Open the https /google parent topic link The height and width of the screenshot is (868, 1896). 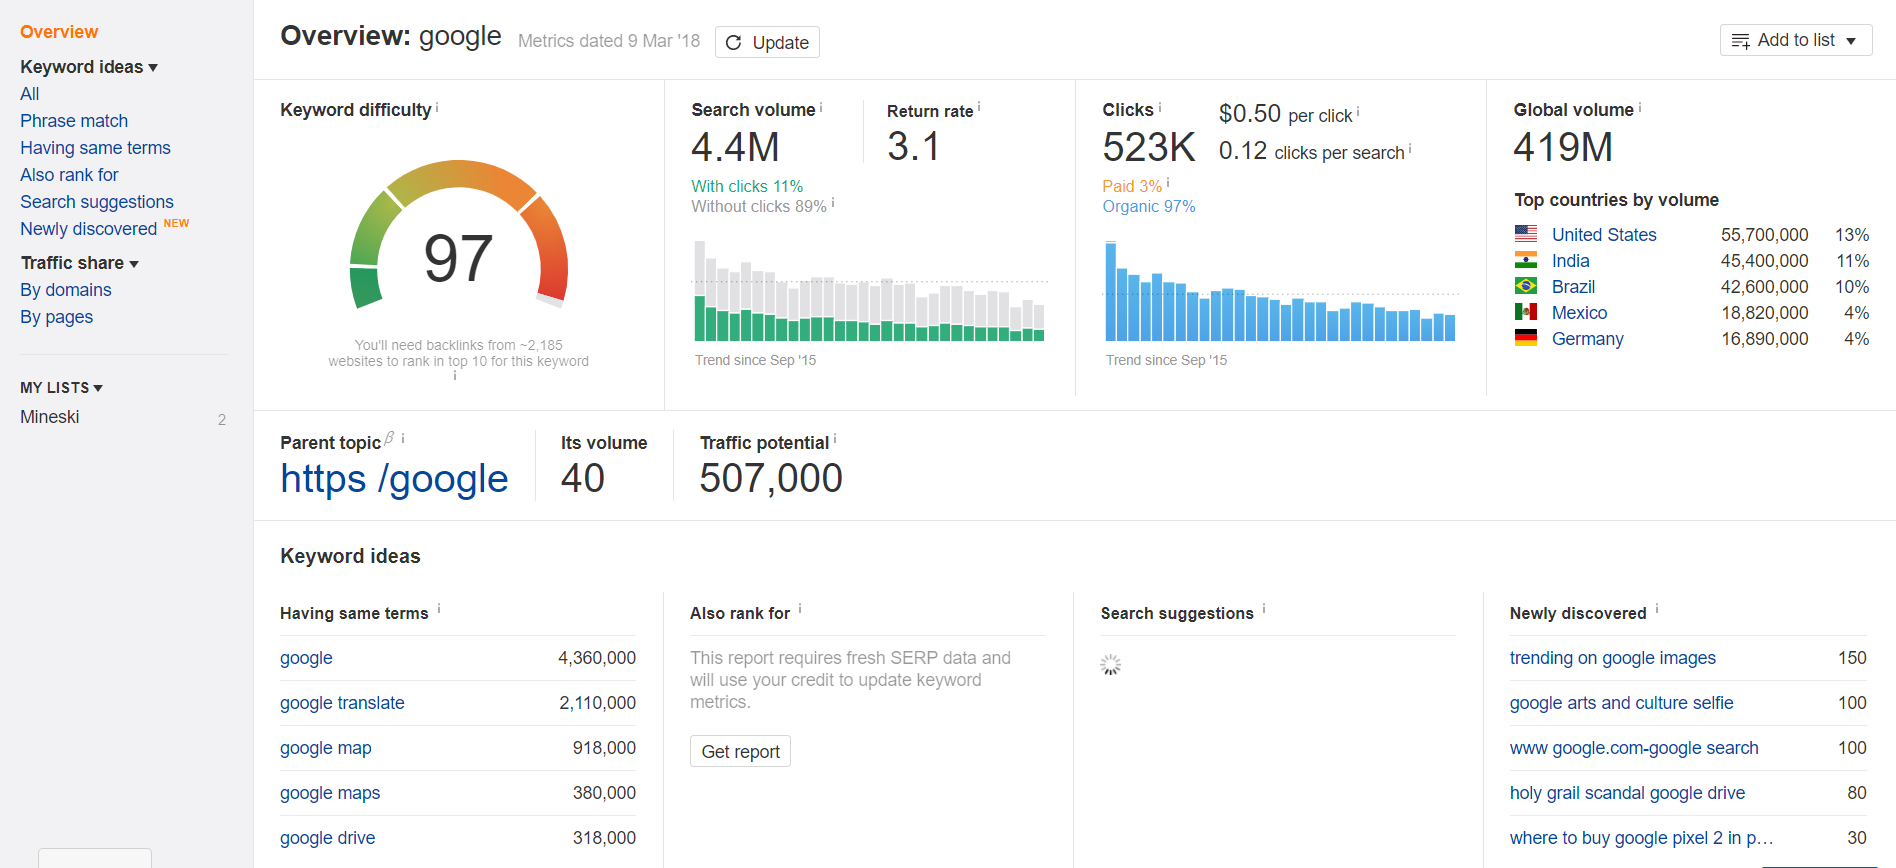pyautogui.click(x=394, y=479)
